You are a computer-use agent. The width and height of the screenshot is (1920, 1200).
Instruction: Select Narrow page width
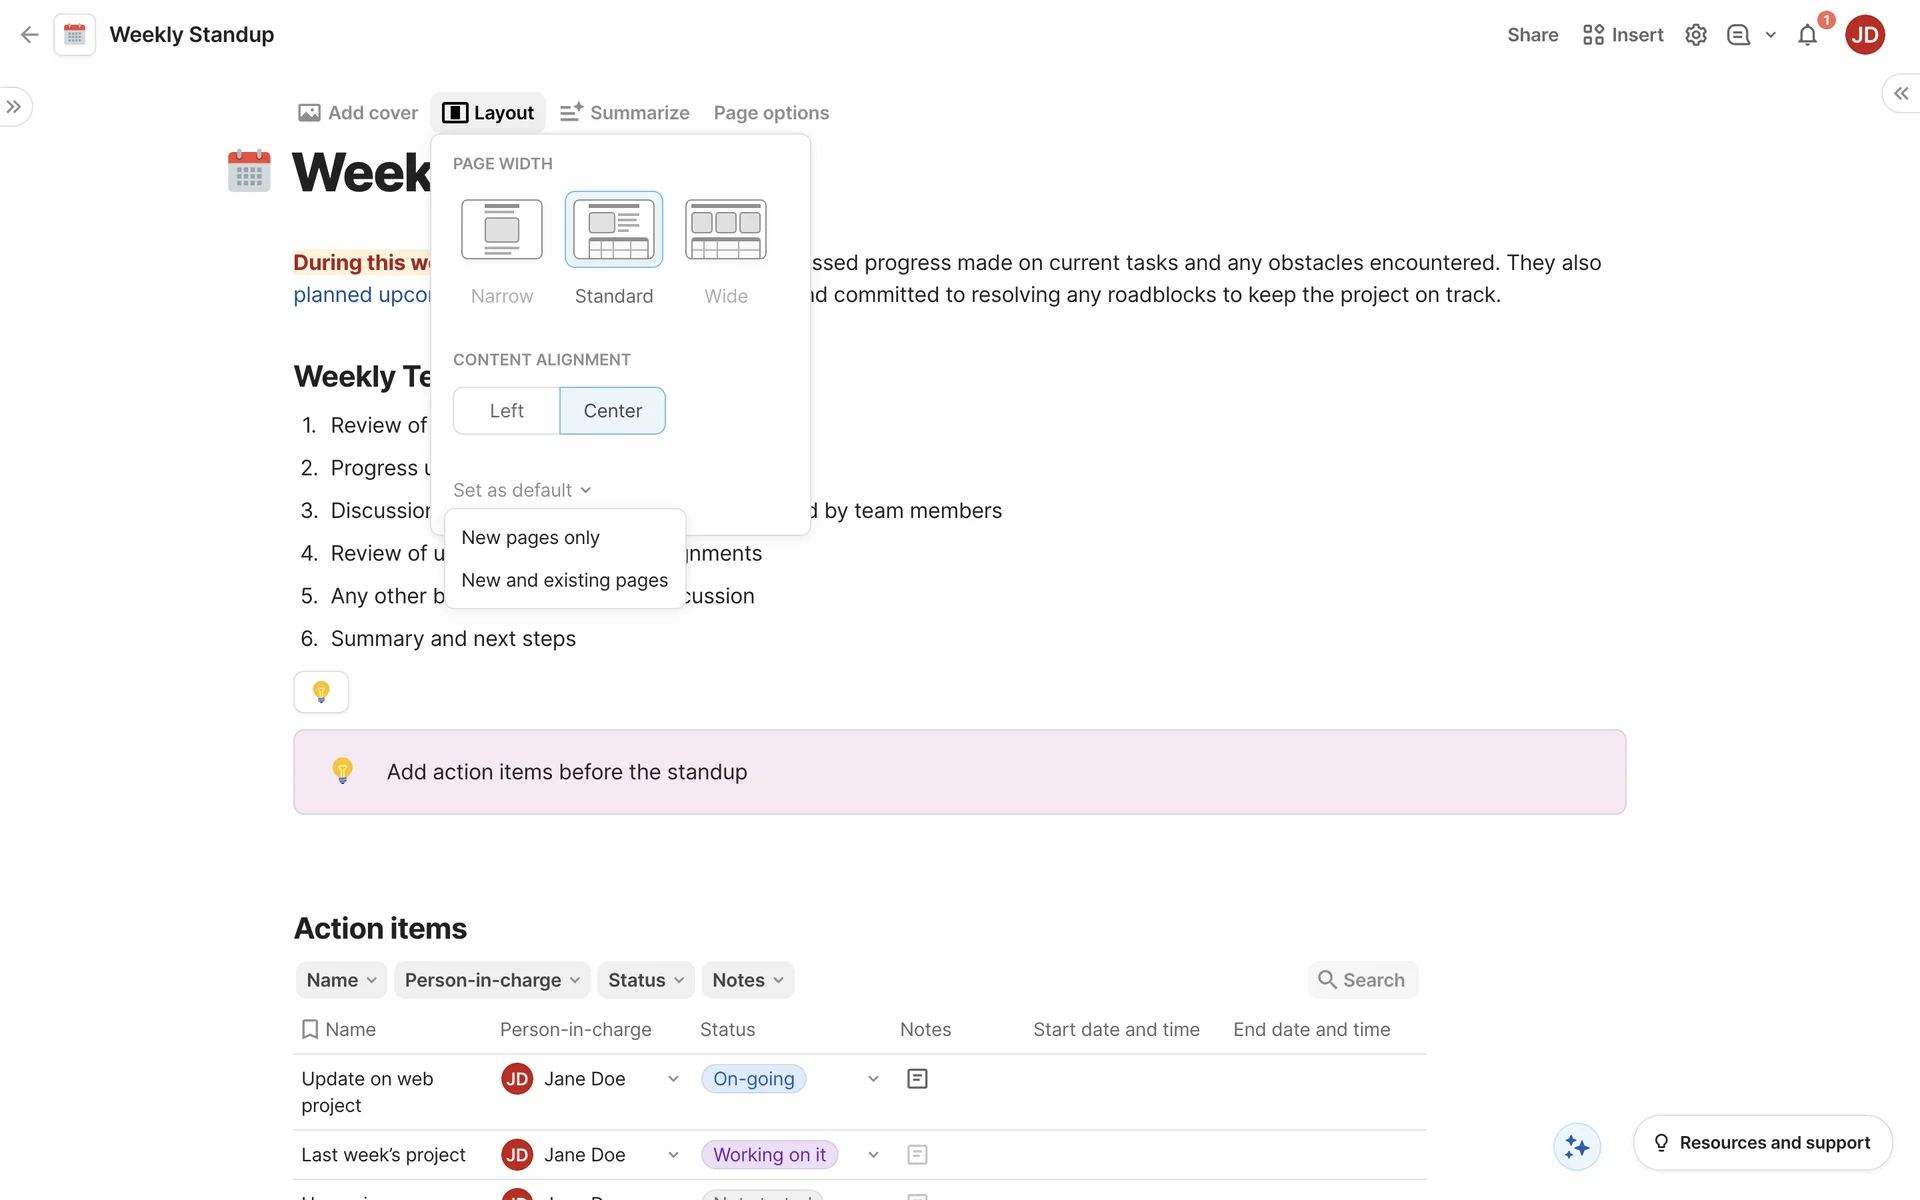pos(502,229)
